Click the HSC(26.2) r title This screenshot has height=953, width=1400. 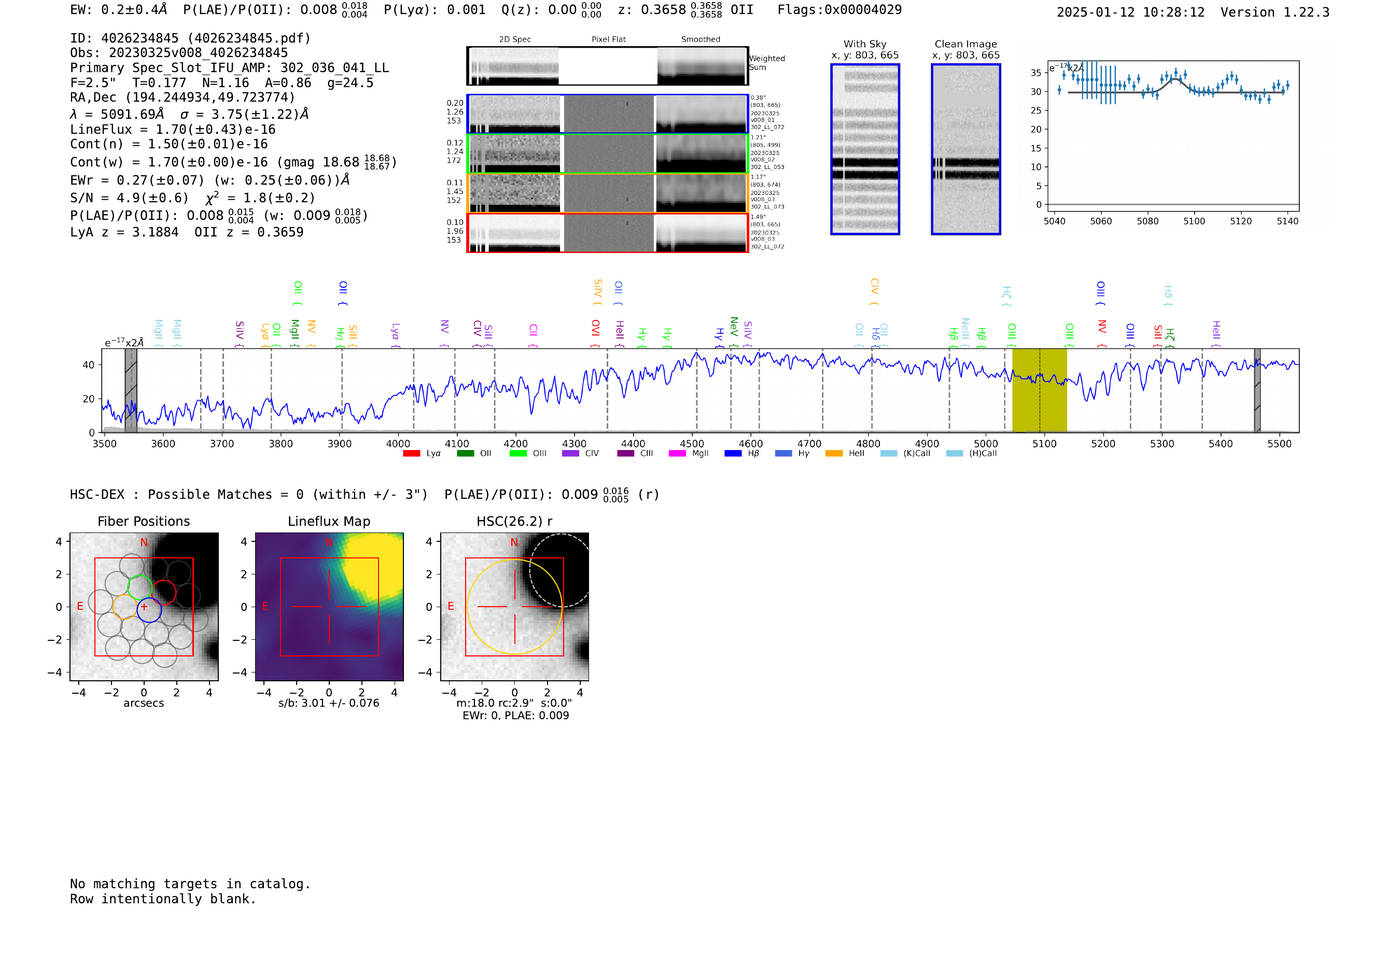515,522
